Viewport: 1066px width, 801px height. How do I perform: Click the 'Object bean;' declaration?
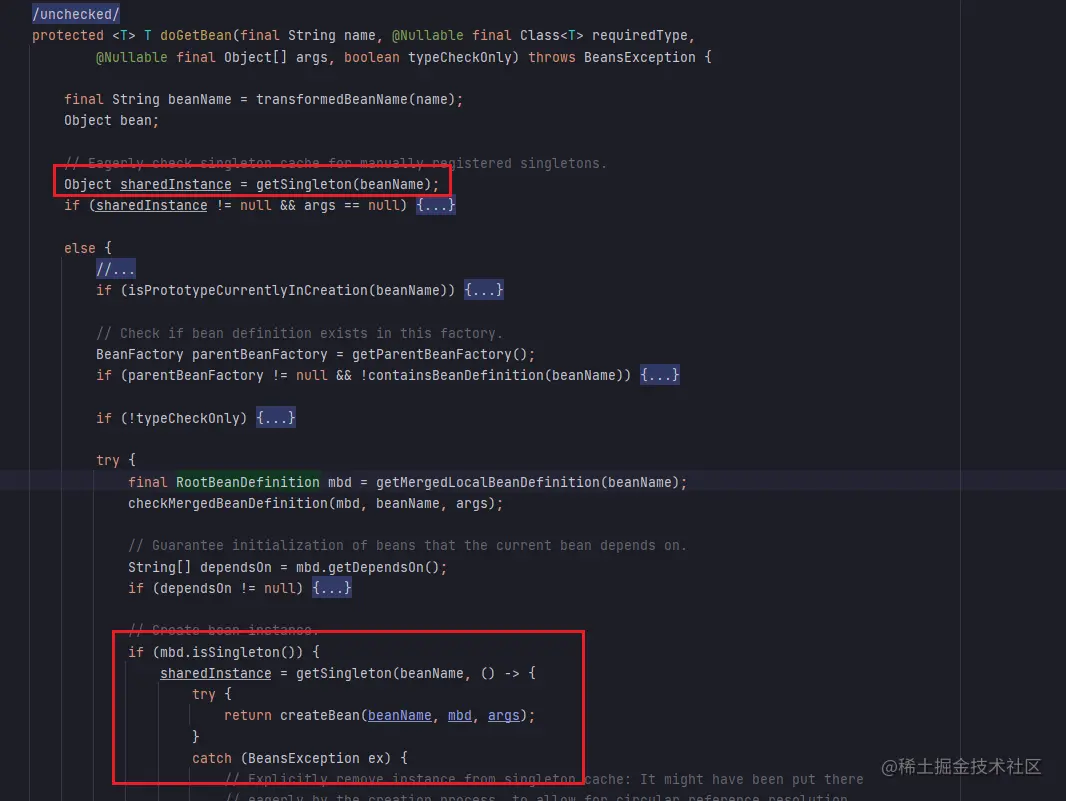[x=111, y=120]
